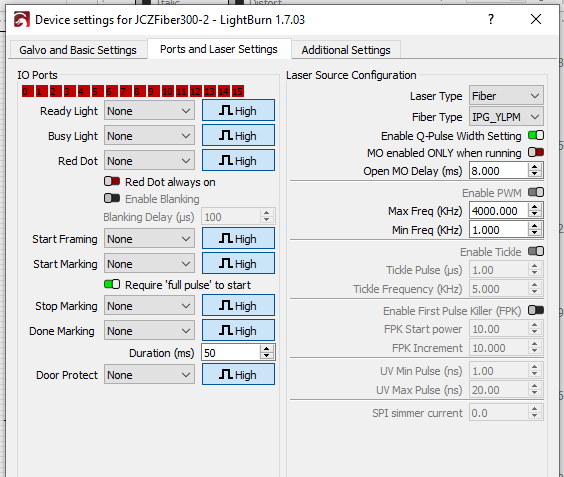Click IO port indicator 13
Image resolution: width=564 pixels, height=477 pixels.
[x=210, y=91]
